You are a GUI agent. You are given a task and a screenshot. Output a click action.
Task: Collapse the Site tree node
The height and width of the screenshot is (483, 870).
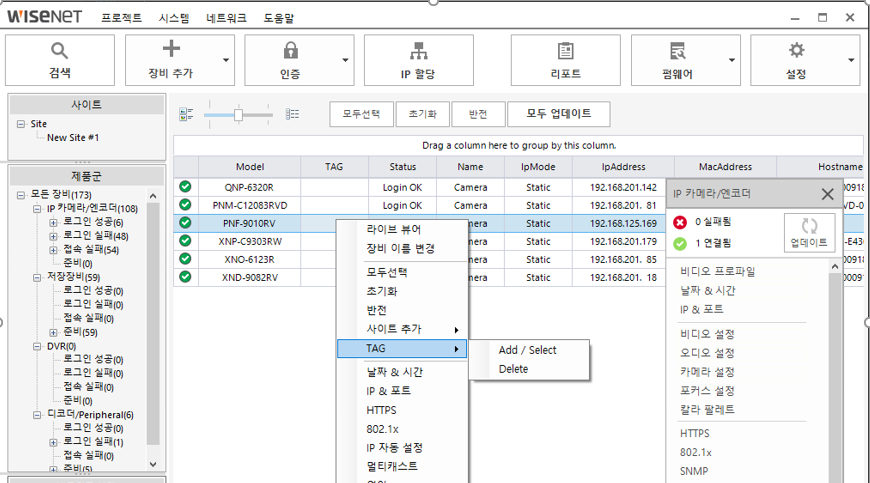click(x=21, y=124)
